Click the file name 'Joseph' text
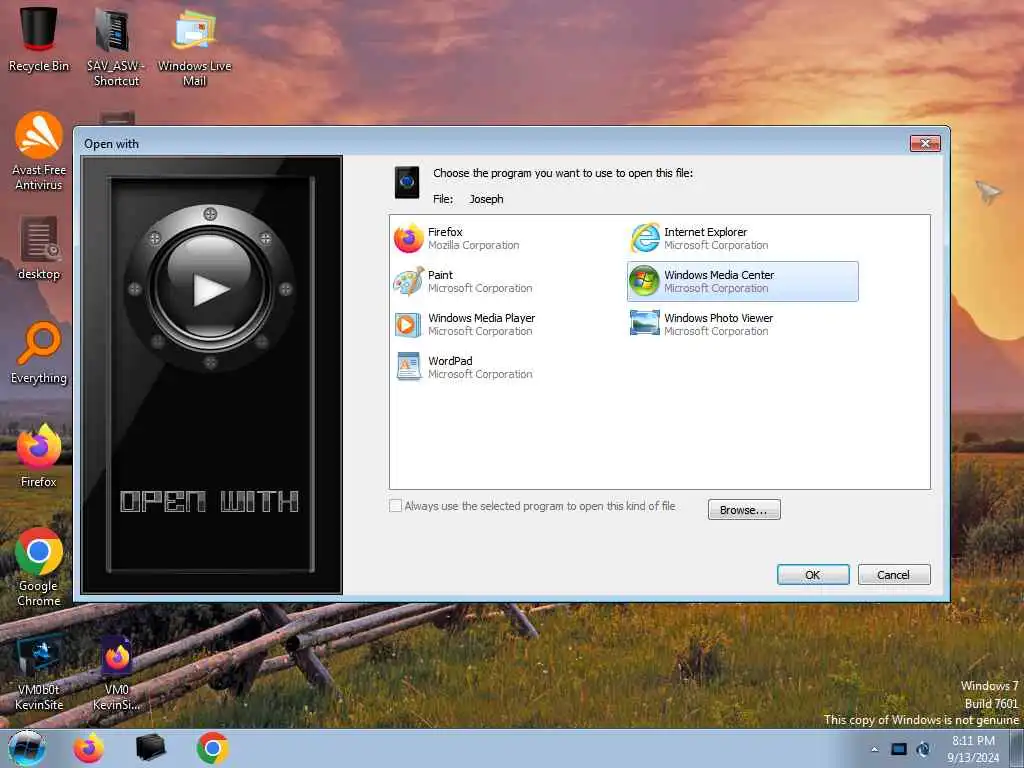 coord(486,199)
